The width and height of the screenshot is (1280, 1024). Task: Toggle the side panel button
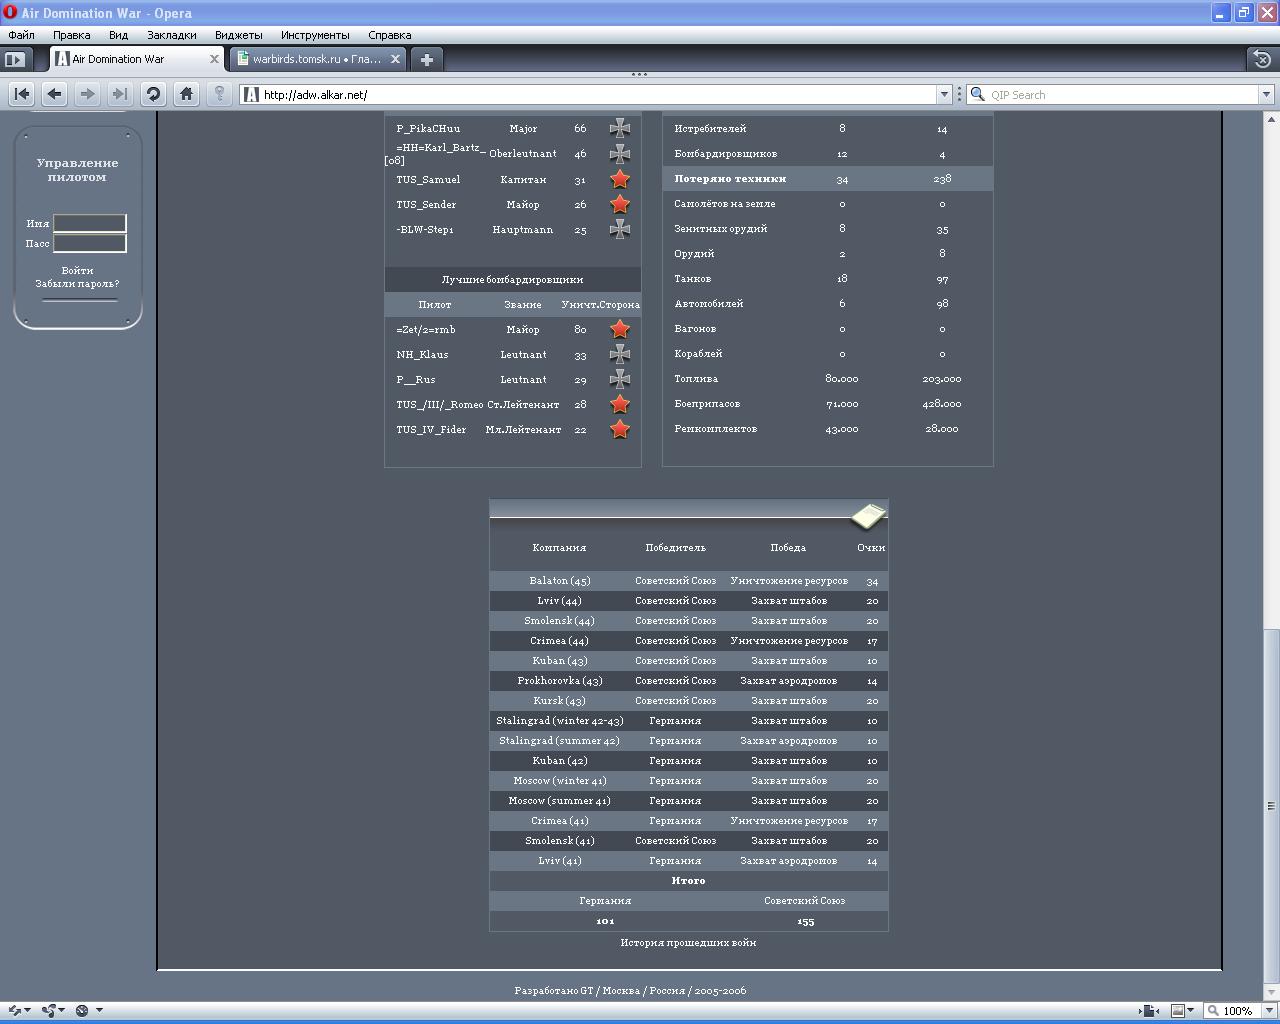click(x=14, y=59)
